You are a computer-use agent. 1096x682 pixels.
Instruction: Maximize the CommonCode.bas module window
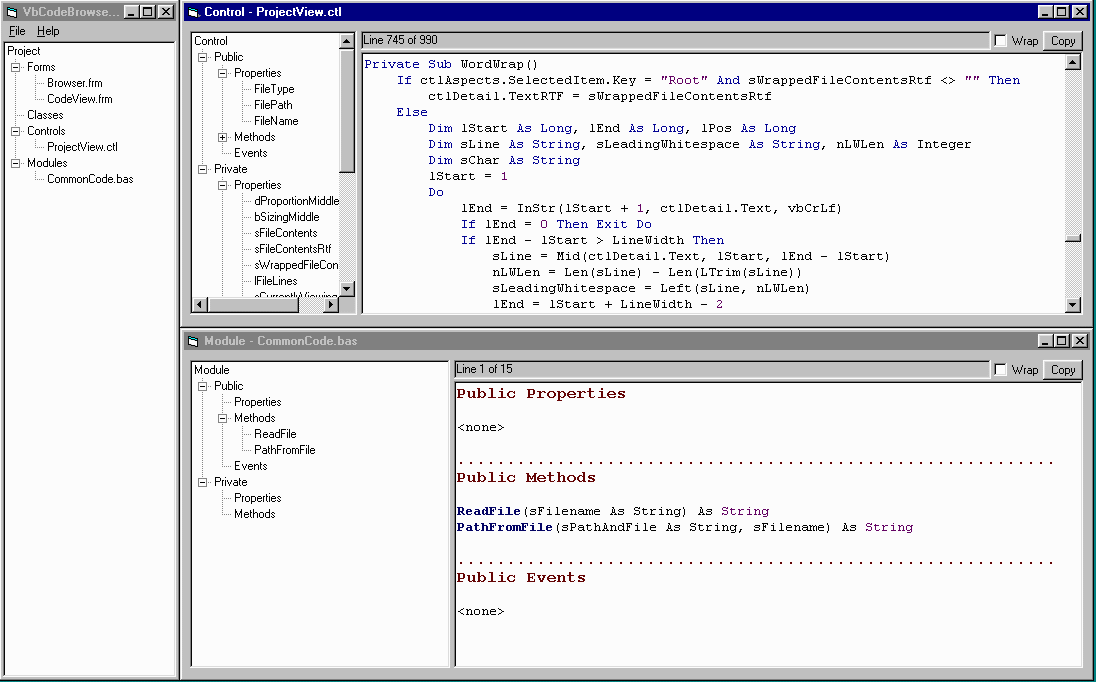[1062, 341]
